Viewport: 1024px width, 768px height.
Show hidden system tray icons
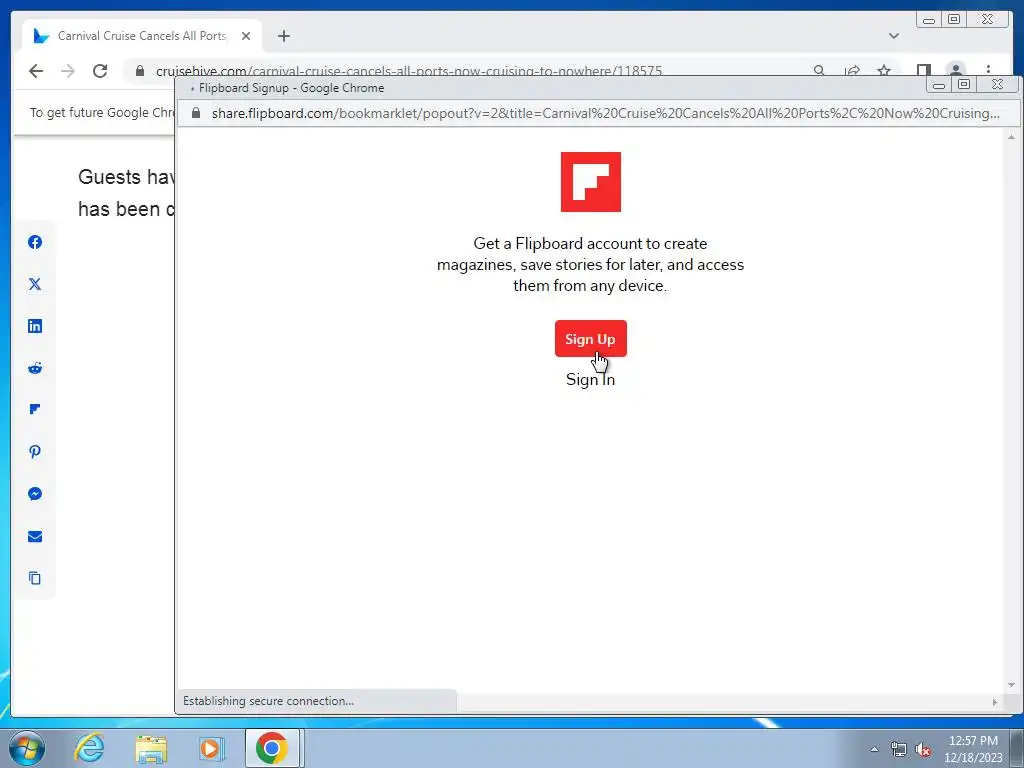coord(874,749)
